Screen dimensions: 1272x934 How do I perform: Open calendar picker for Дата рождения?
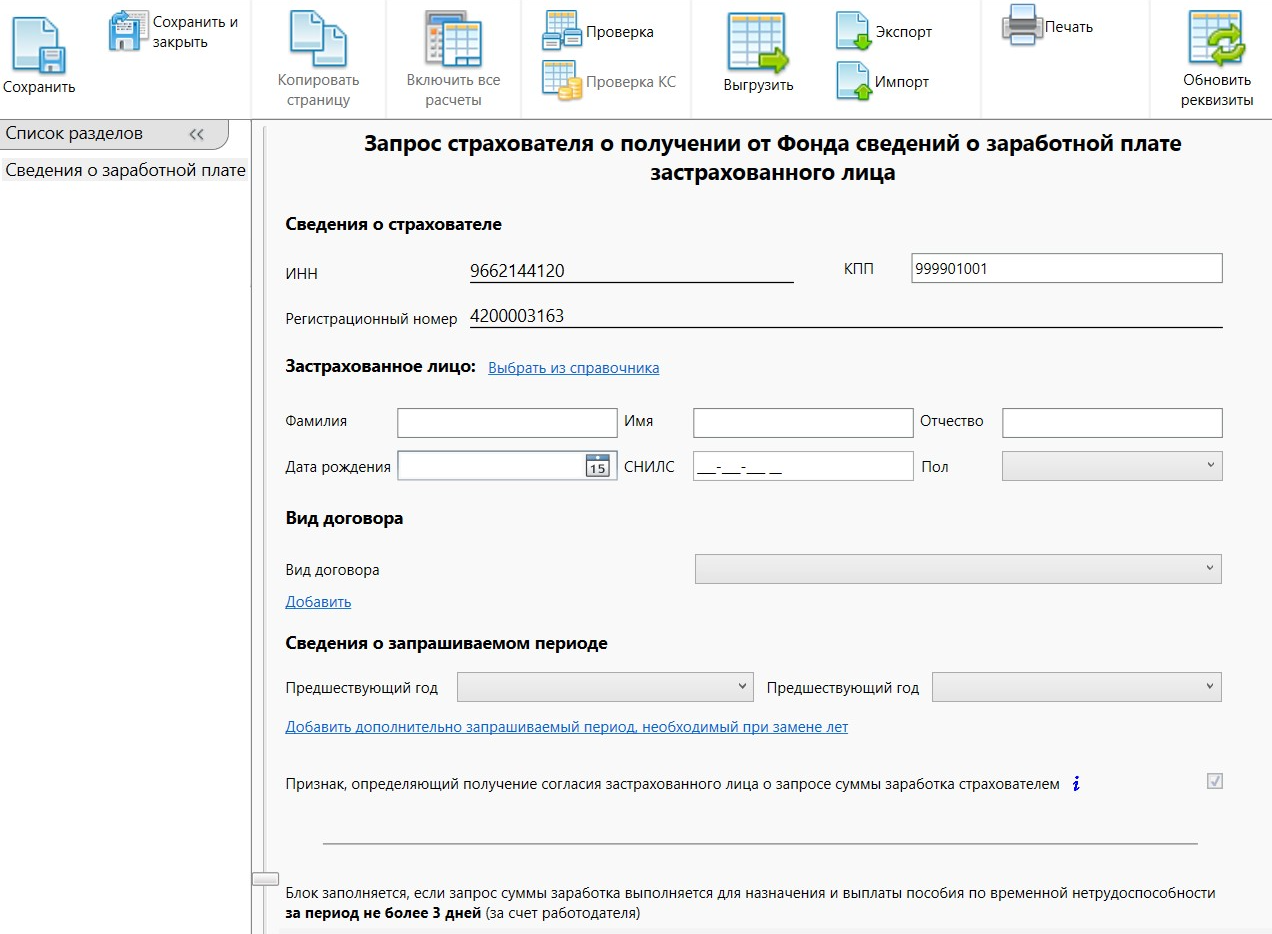pos(597,466)
